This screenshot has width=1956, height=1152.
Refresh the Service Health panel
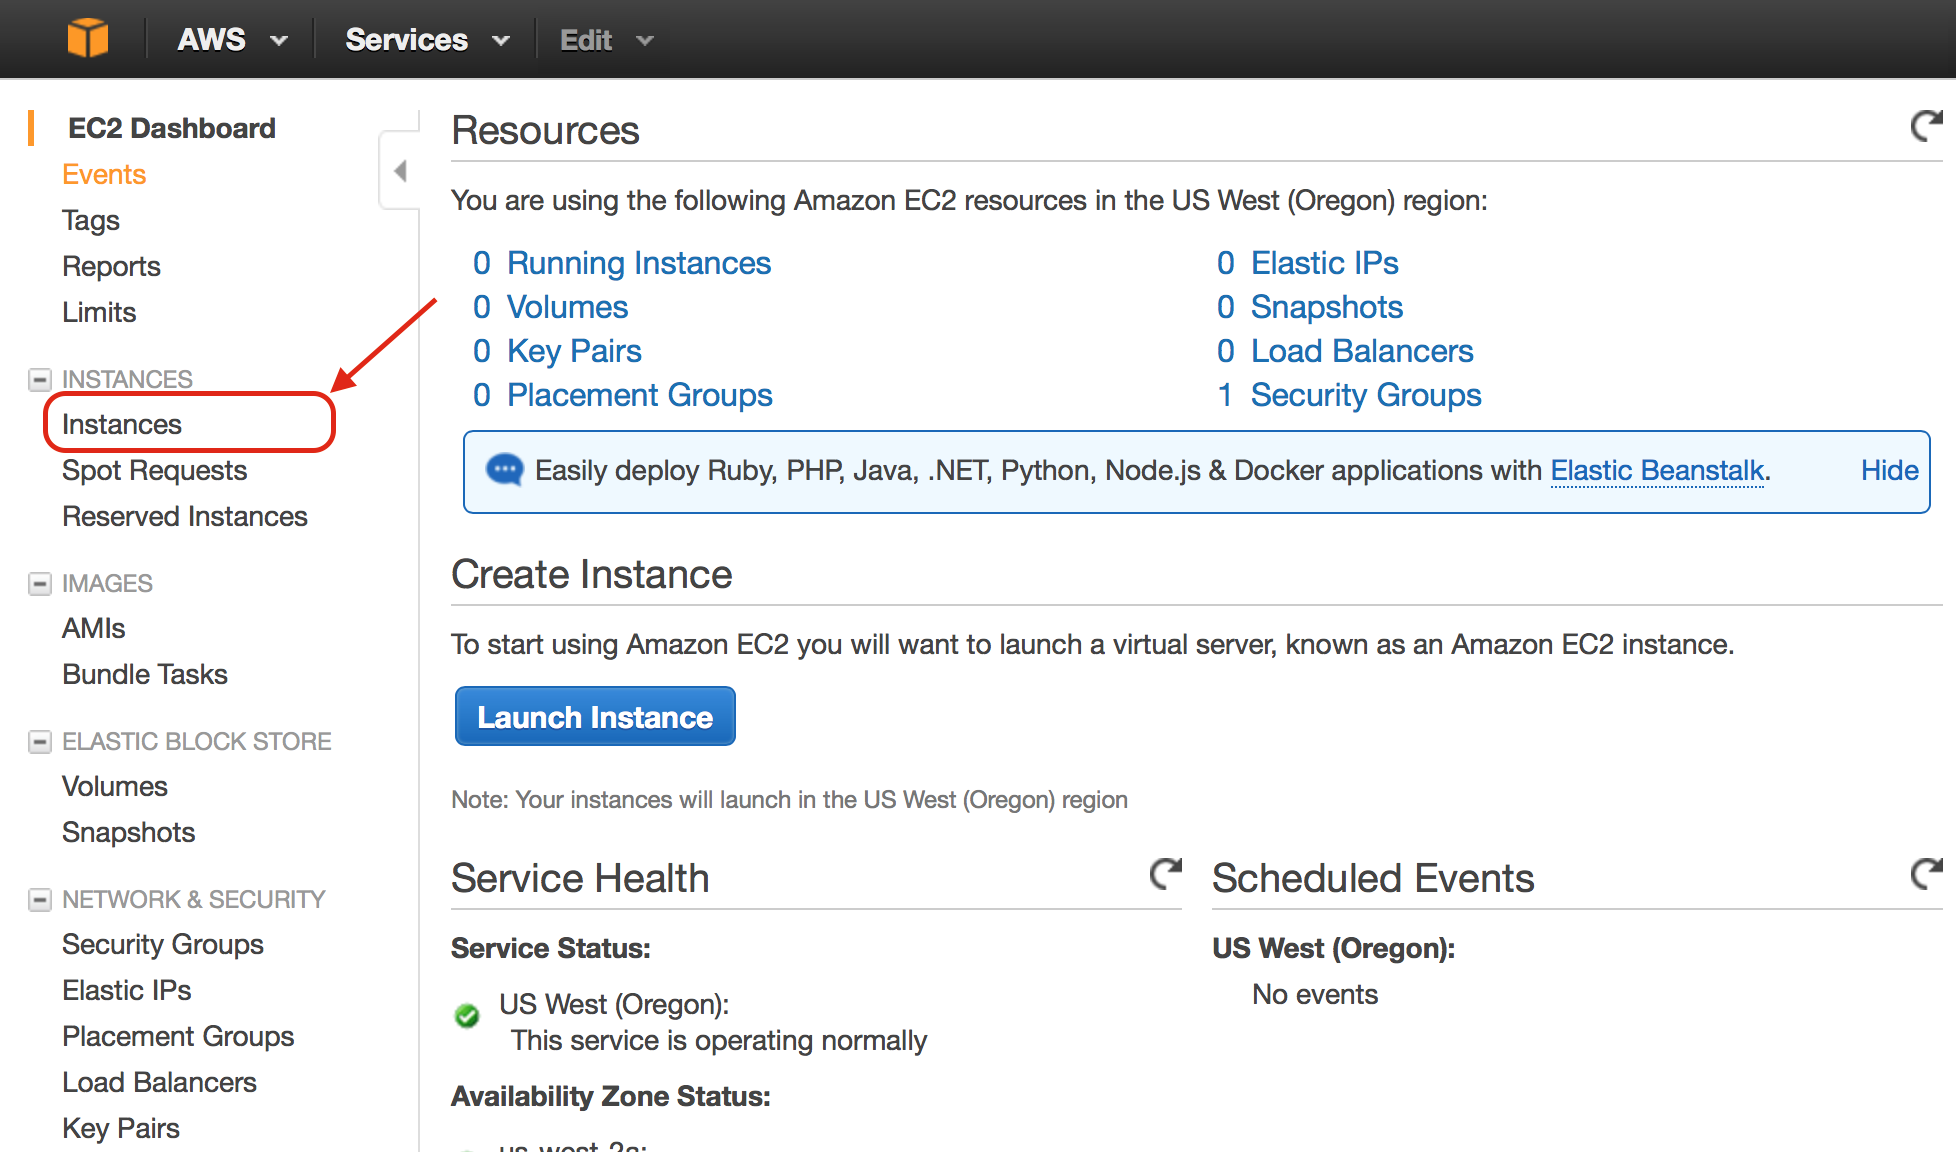(x=1165, y=875)
